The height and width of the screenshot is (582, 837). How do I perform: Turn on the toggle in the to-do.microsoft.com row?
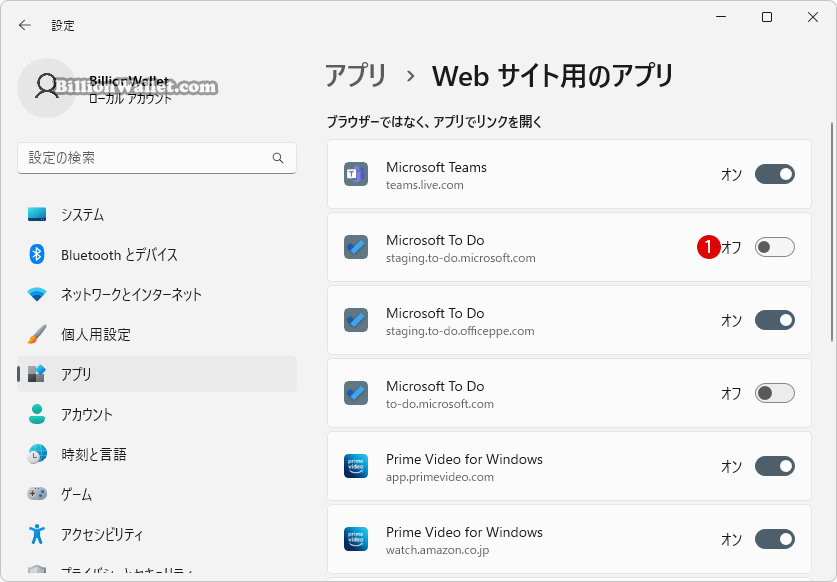tap(775, 393)
